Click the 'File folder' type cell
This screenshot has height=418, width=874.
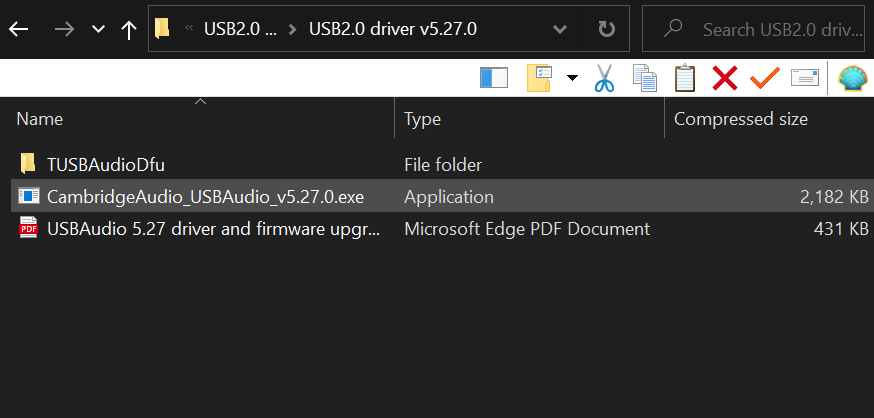point(443,164)
